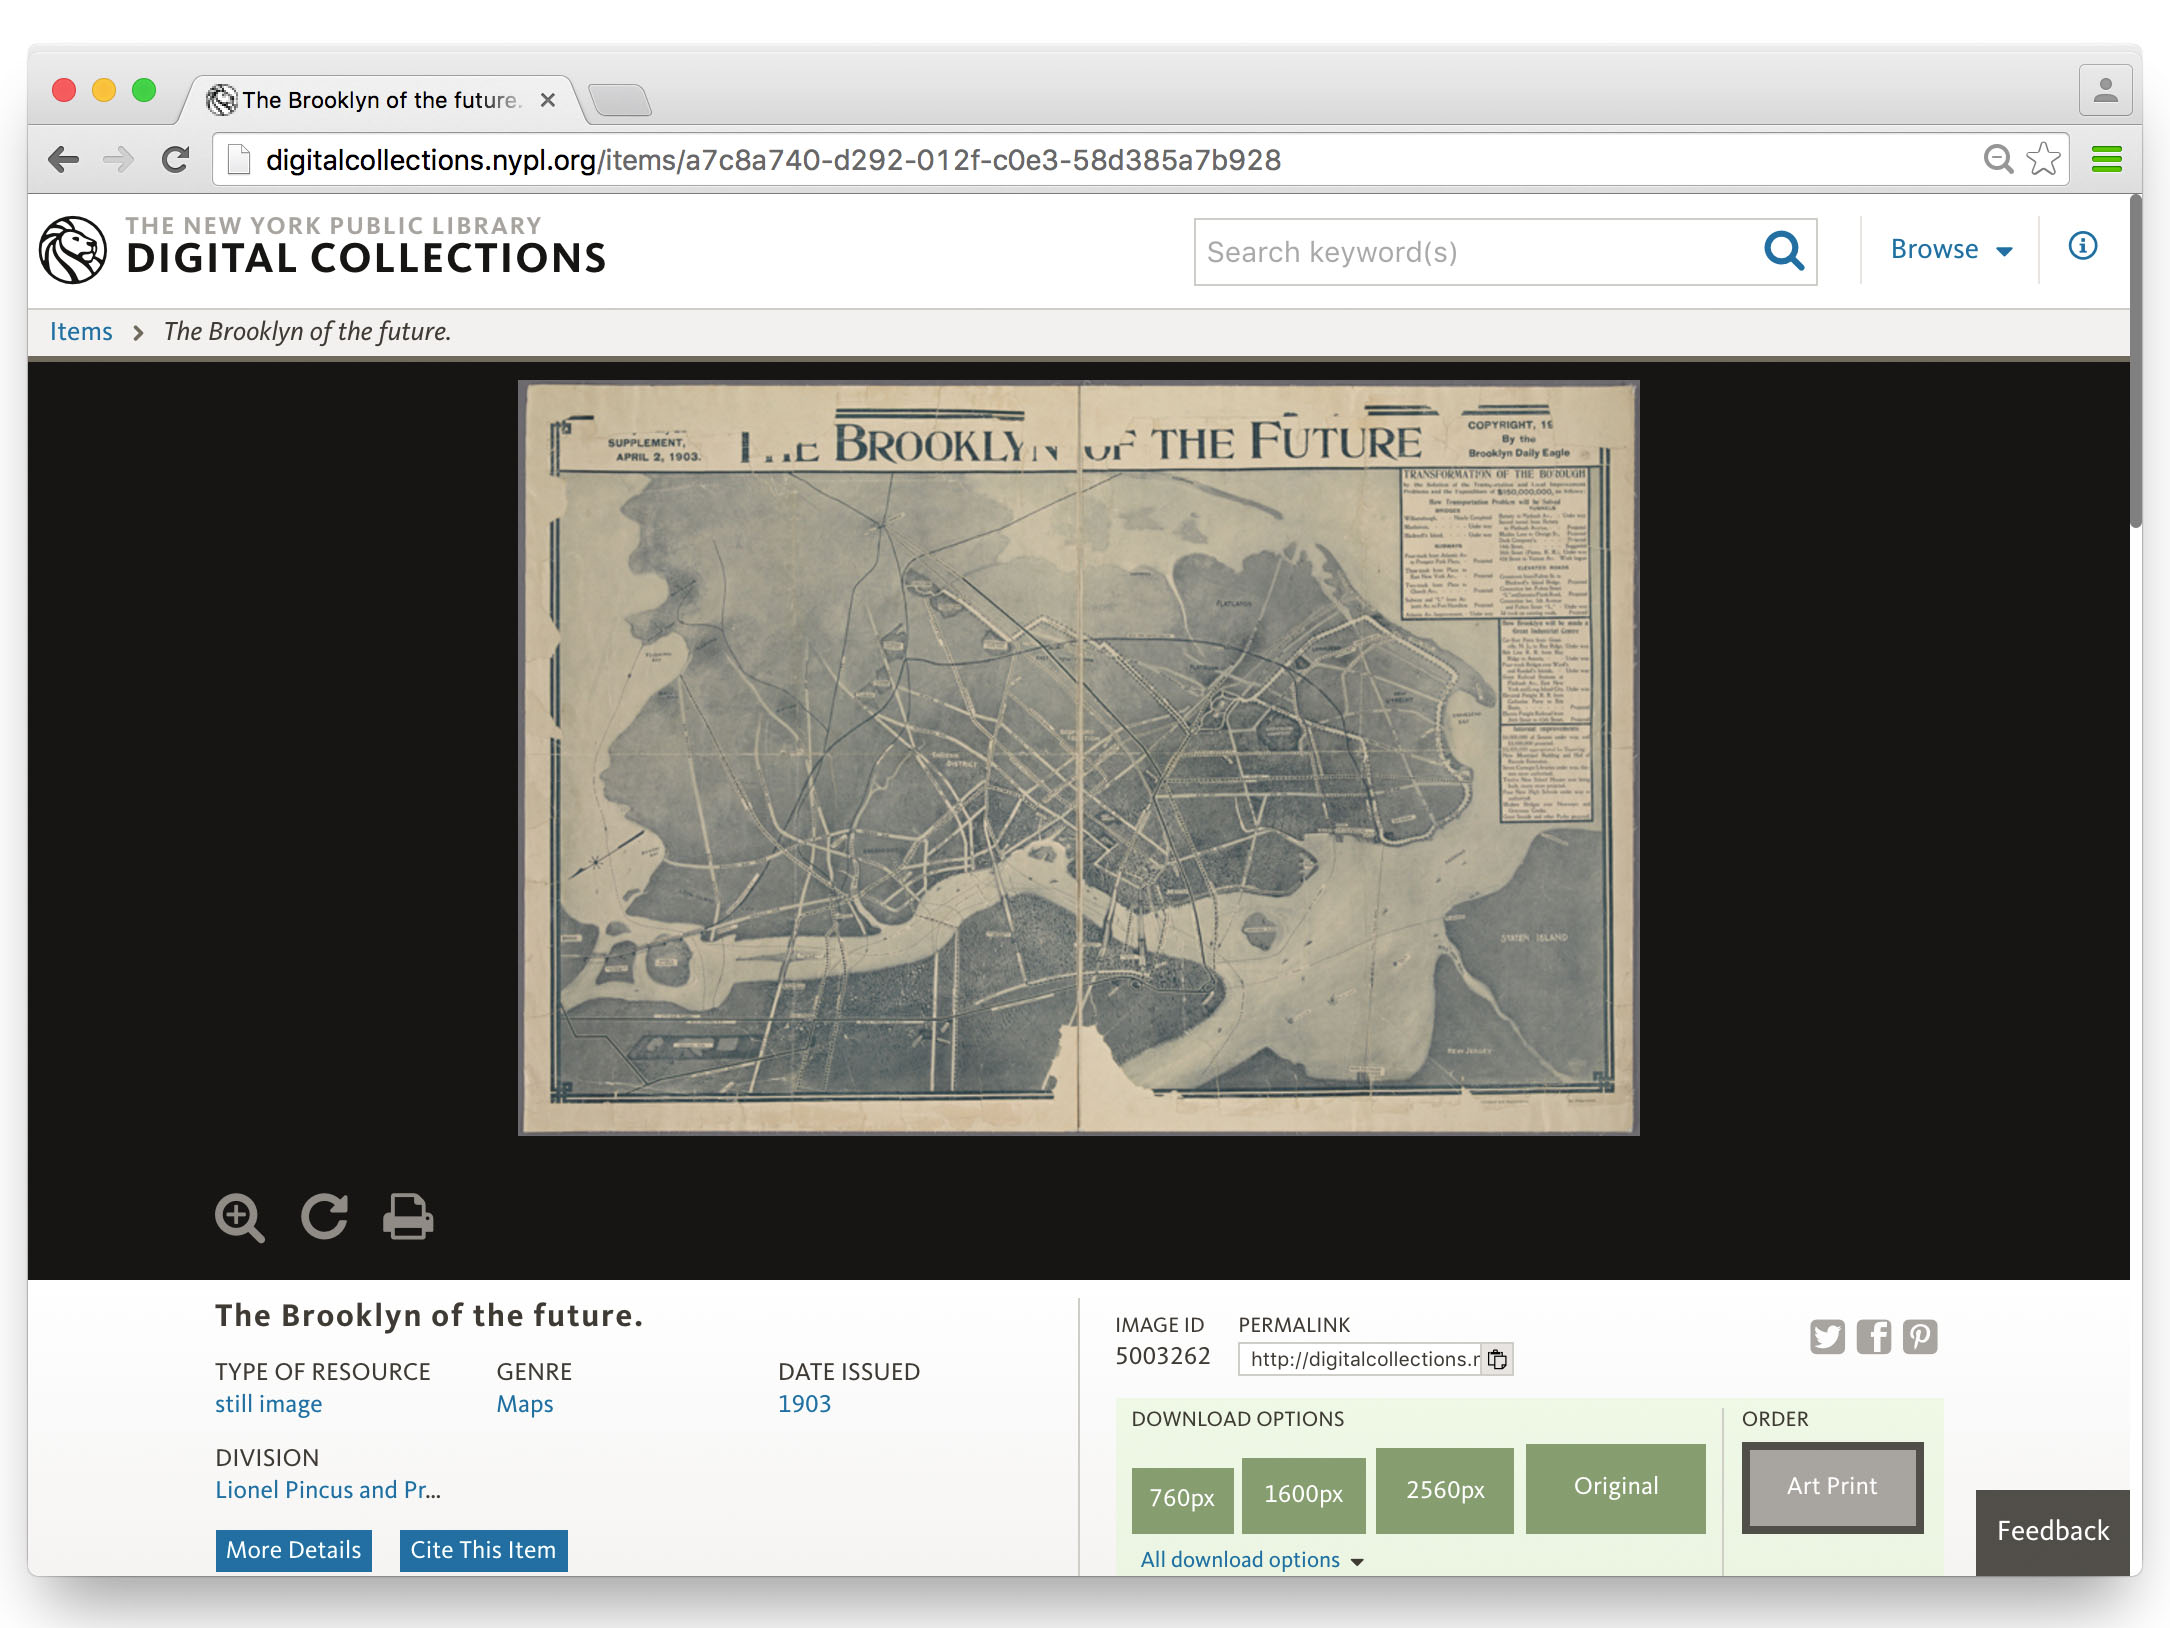
Task: Share on Twitter
Action: click(1827, 1337)
